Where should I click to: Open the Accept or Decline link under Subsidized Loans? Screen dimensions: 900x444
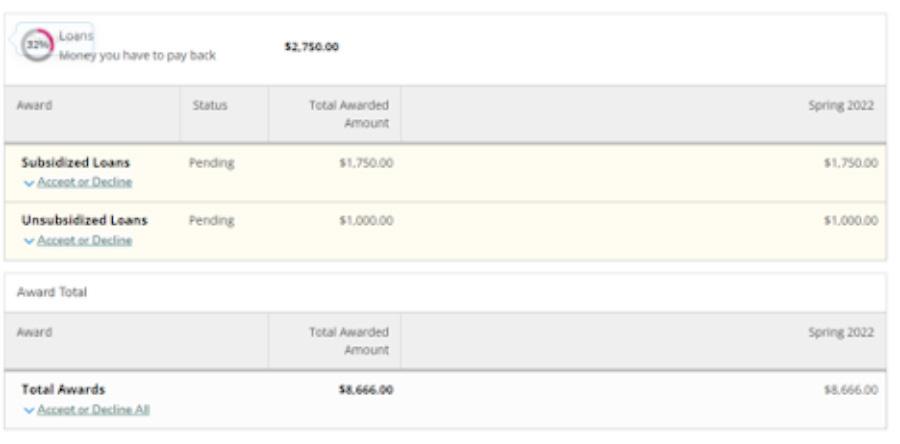point(85,182)
